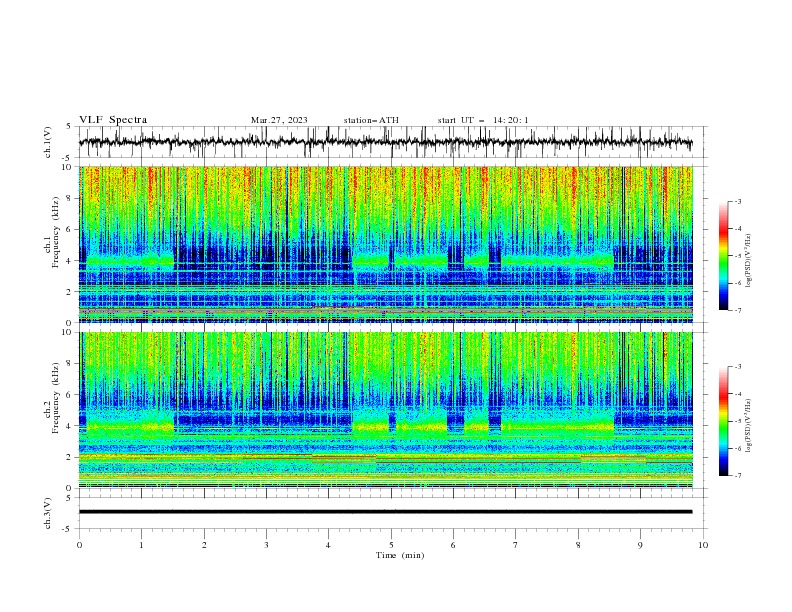Click the ch.1 'Frequency (kHz)' axis label
The height and width of the screenshot is (612, 792).
point(56,233)
